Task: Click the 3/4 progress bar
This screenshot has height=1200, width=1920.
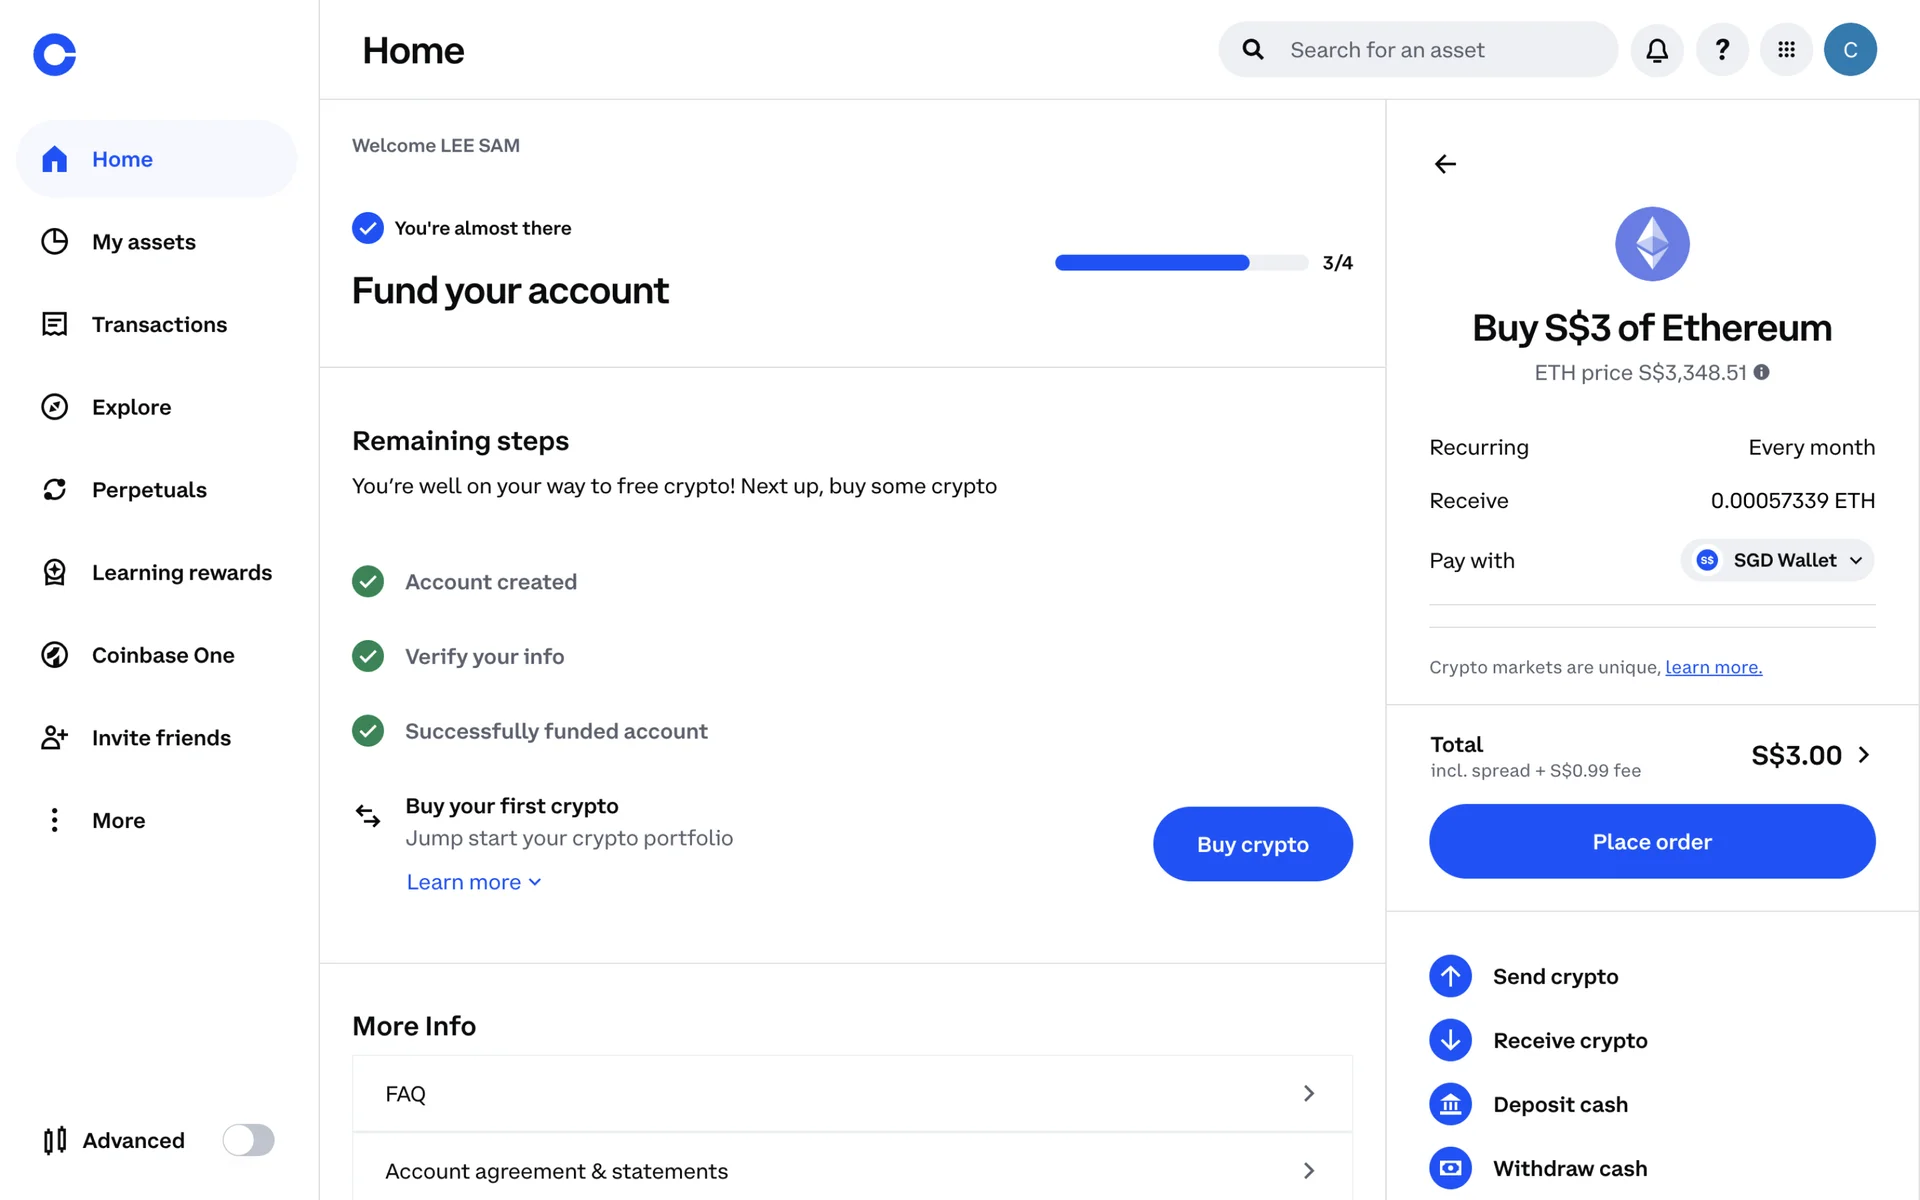Action: pyautogui.click(x=1181, y=263)
